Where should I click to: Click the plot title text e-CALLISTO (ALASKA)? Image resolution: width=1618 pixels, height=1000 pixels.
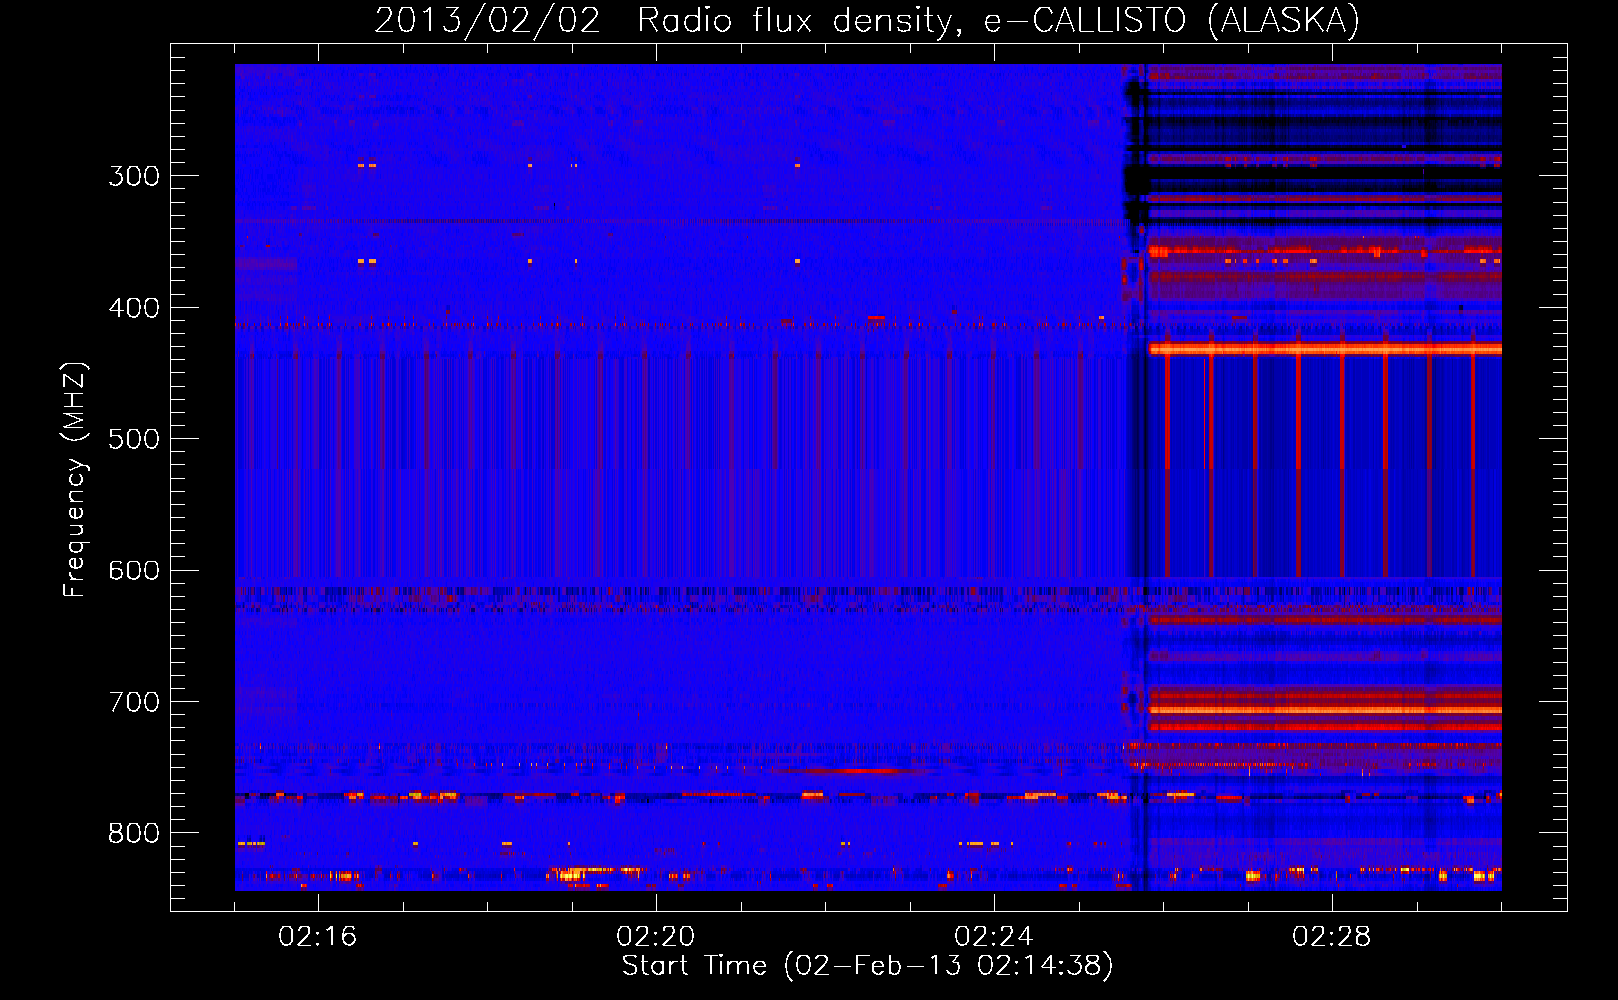pyautogui.click(x=1171, y=20)
